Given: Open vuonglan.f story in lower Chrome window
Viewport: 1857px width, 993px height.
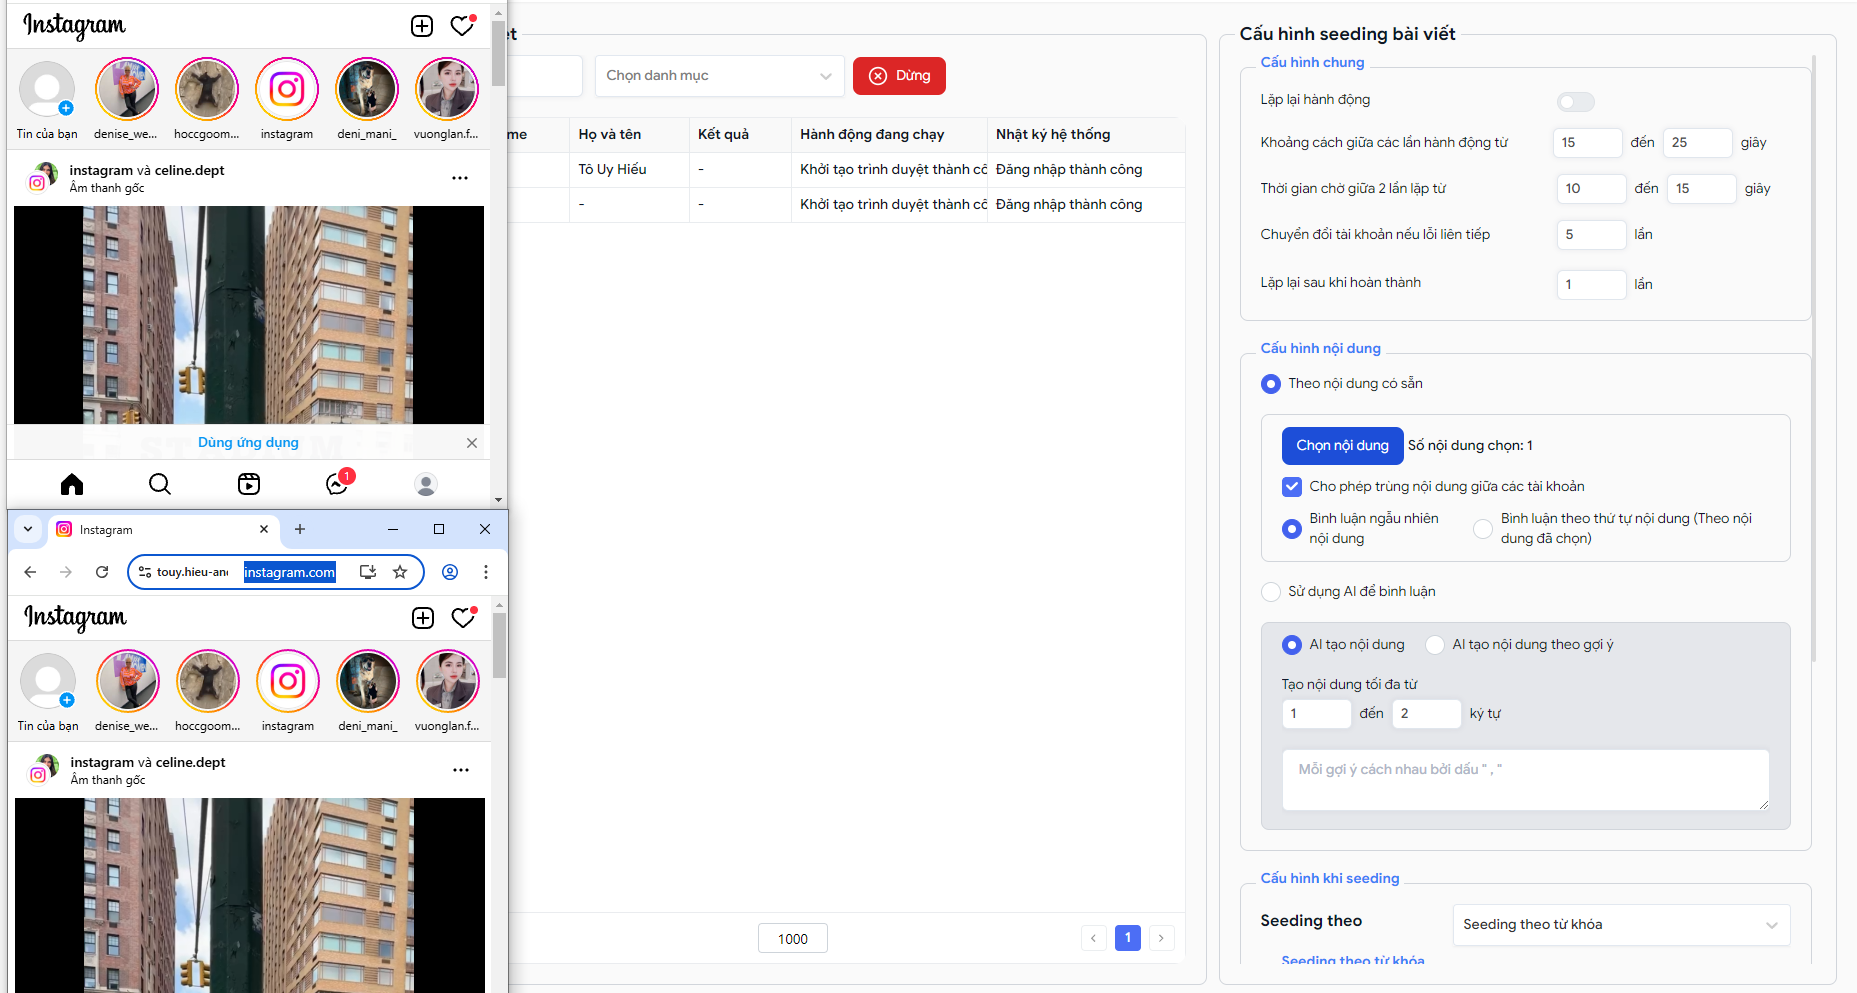Looking at the screenshot, I should click(x=448, y=692).
